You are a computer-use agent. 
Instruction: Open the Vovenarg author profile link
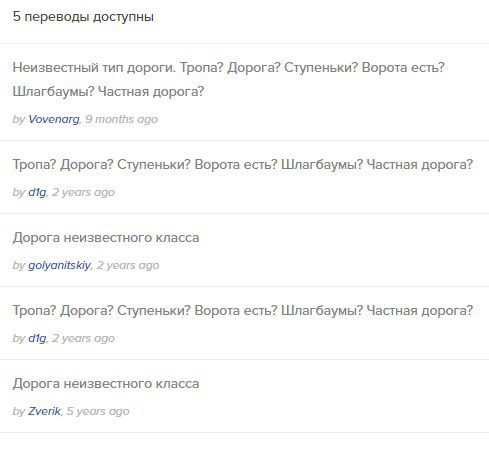click(x=54, y=119)
